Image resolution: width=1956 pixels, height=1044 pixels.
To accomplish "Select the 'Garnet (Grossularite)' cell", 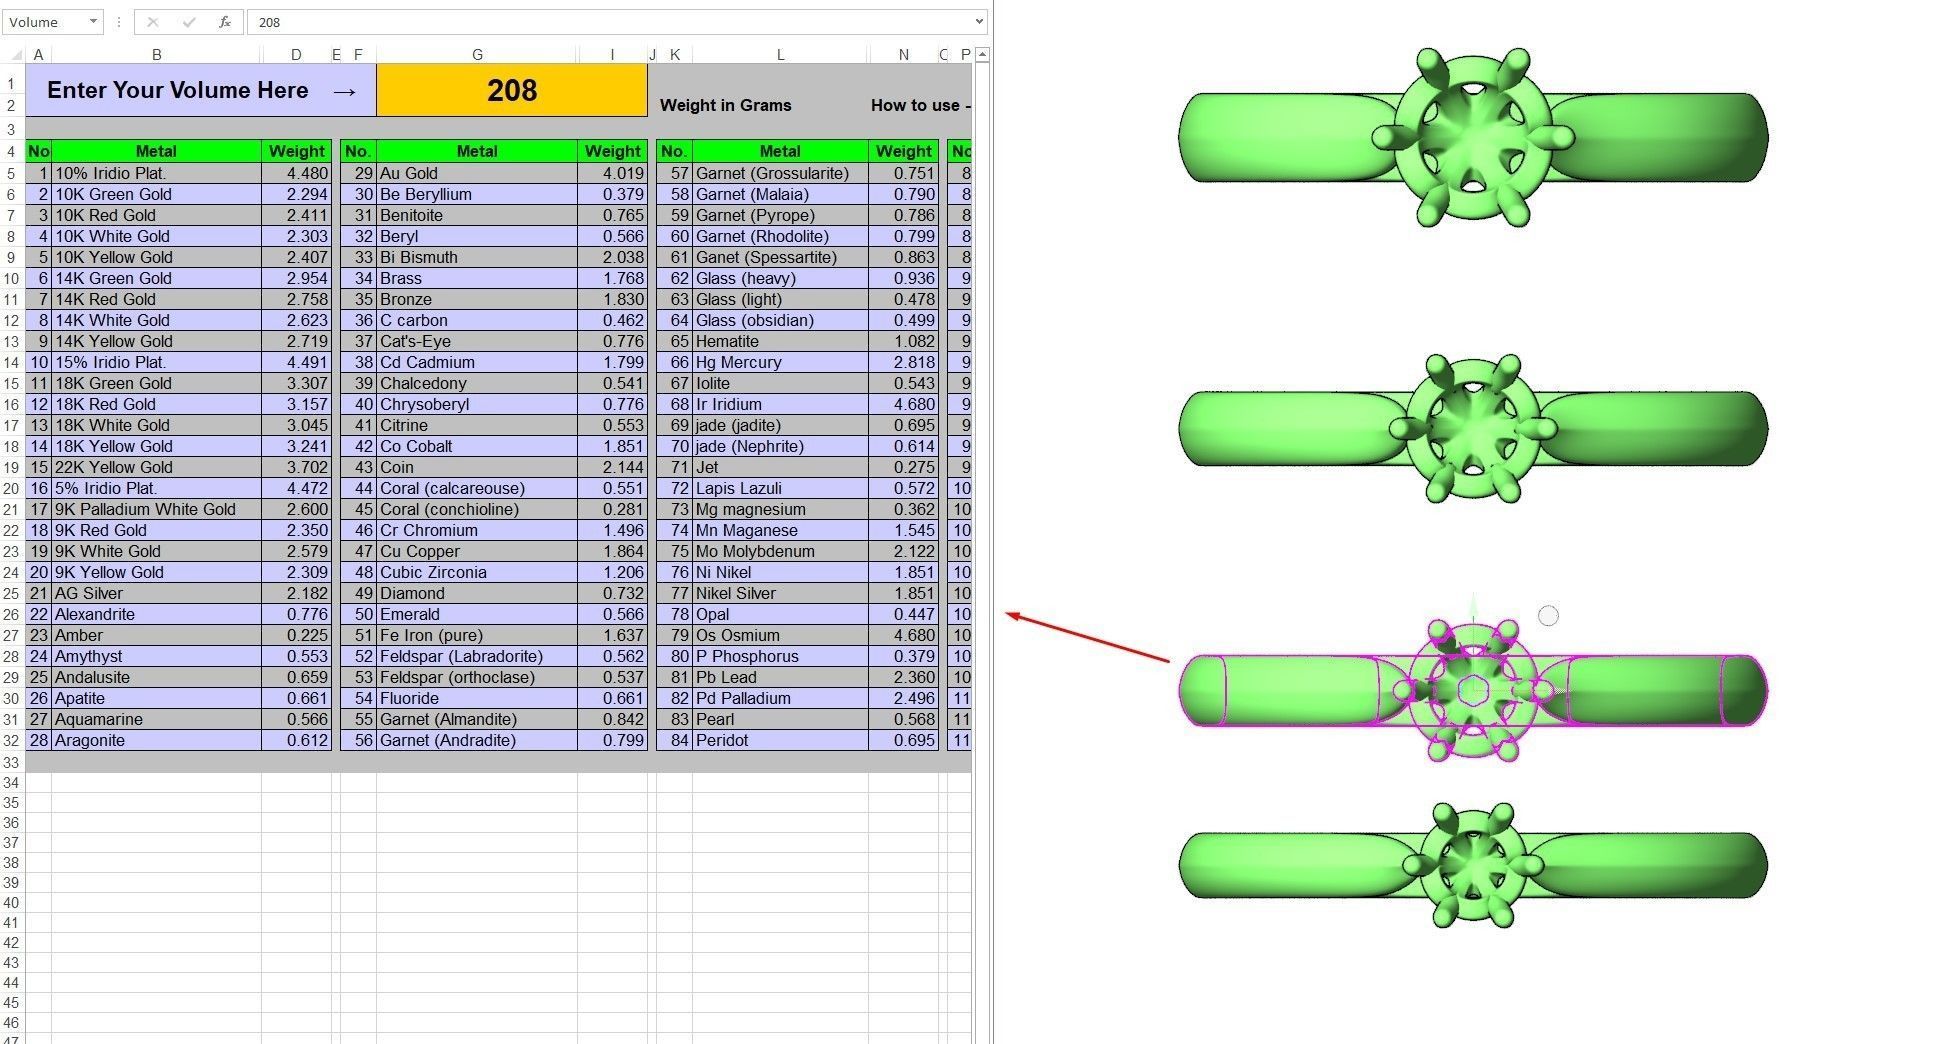I will pyautogui.click(x=780, y=173).
